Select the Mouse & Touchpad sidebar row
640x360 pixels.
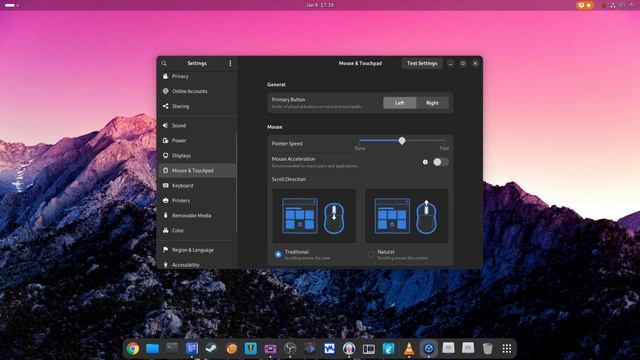pyautogui.click(x=197, y=171)
